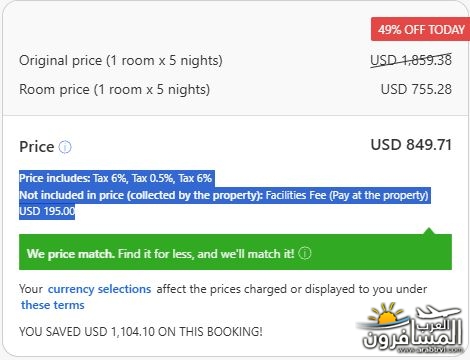Click the green We price match banner

click(x=235, y=252)
